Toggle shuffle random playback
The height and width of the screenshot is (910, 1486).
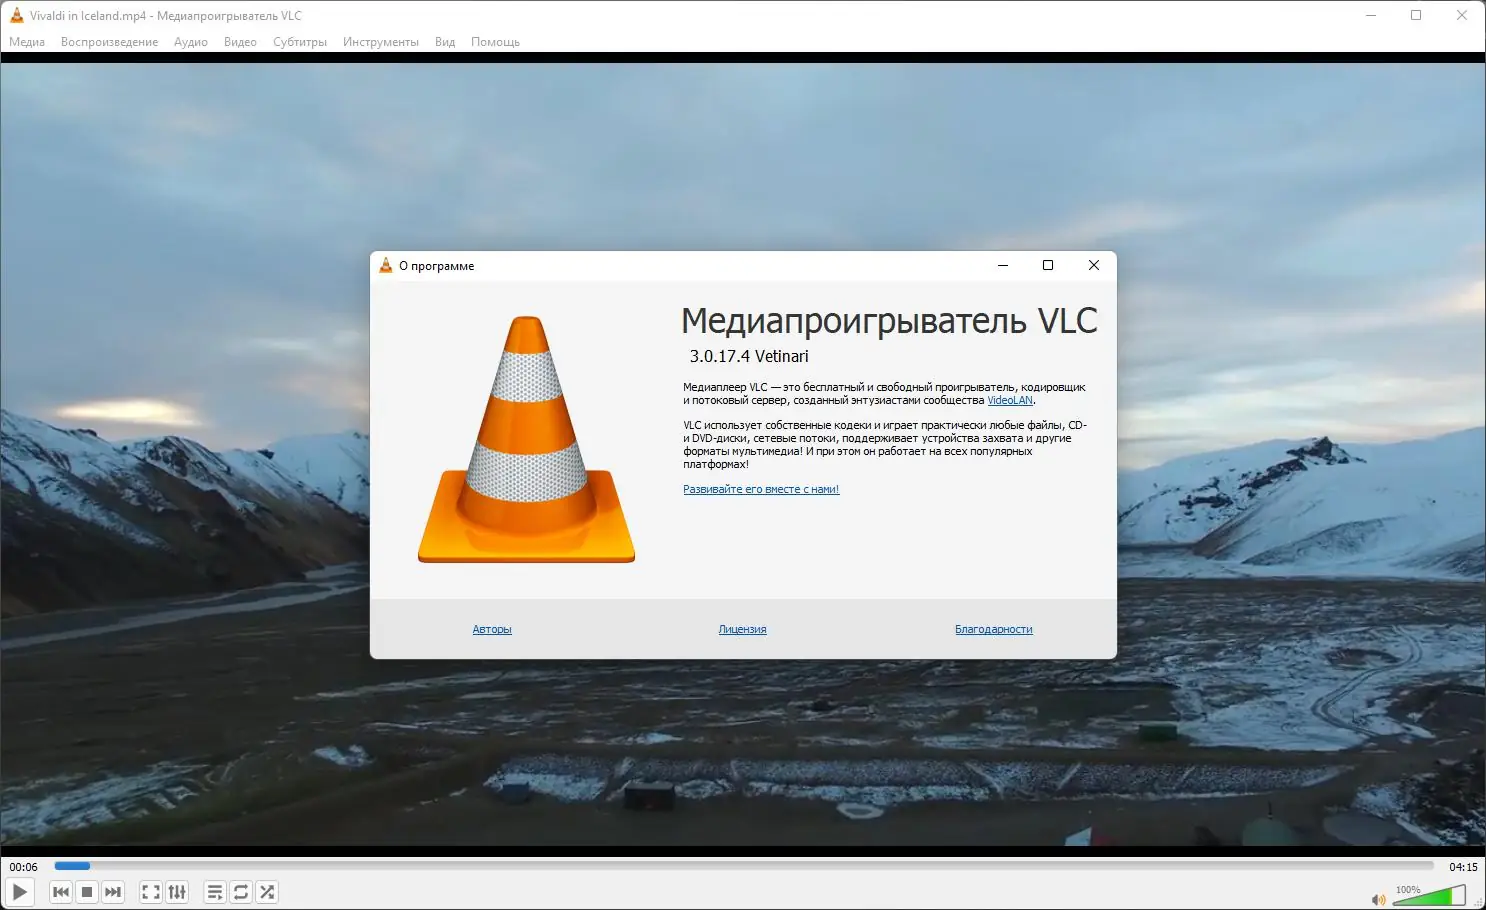(267, 892)
